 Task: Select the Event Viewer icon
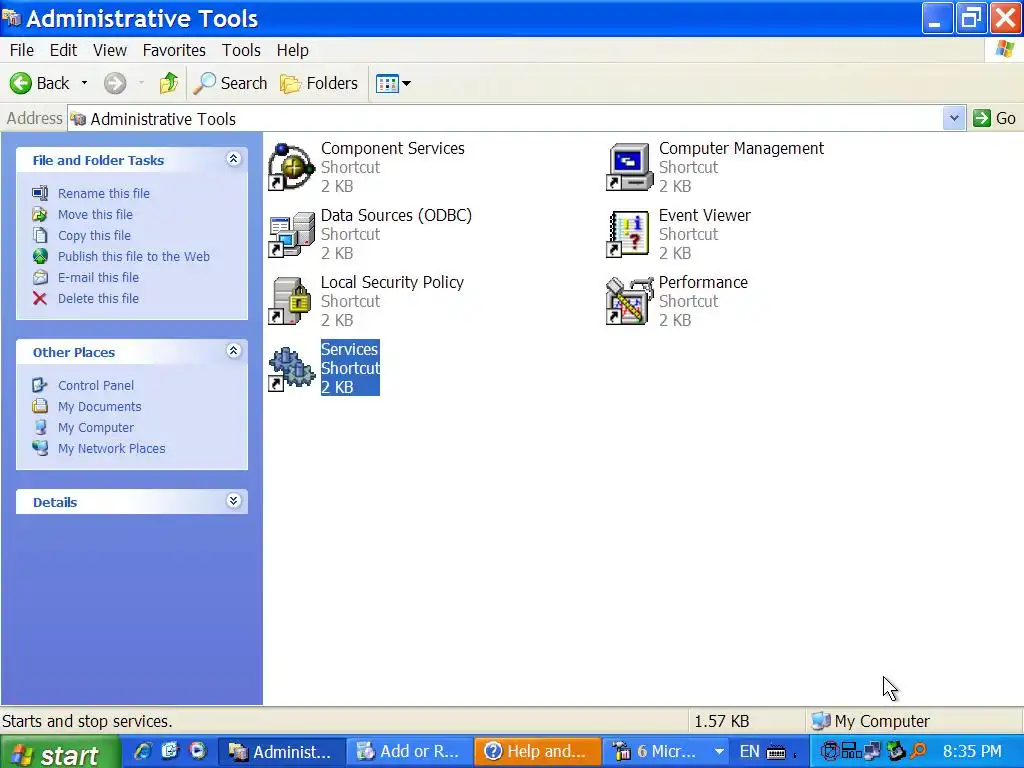(x=630, y=234)
